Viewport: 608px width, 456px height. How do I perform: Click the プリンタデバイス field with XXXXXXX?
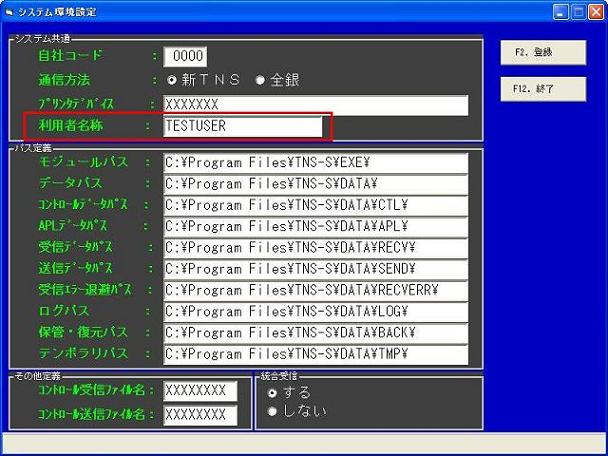[x=316, y=105]
